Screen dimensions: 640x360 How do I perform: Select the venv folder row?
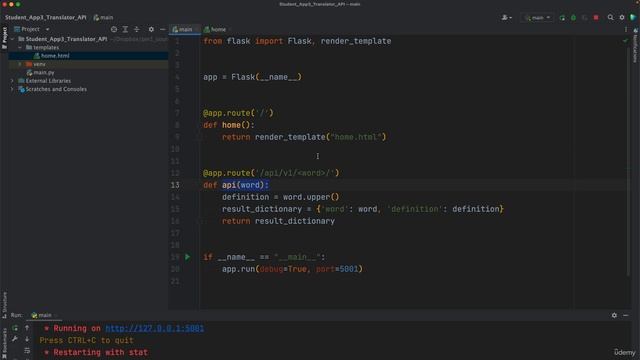pyautogui.click(x=88, y=64)
